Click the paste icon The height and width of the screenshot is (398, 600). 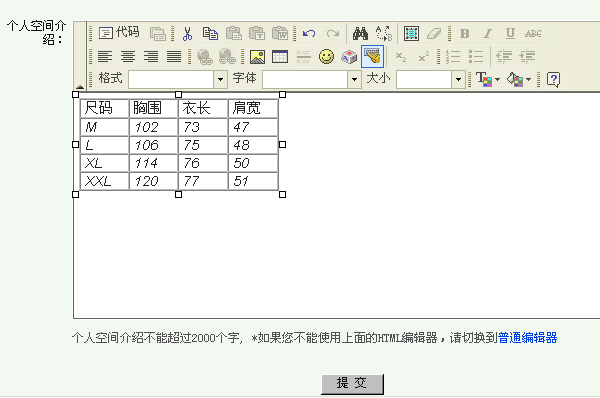point(233,34)
